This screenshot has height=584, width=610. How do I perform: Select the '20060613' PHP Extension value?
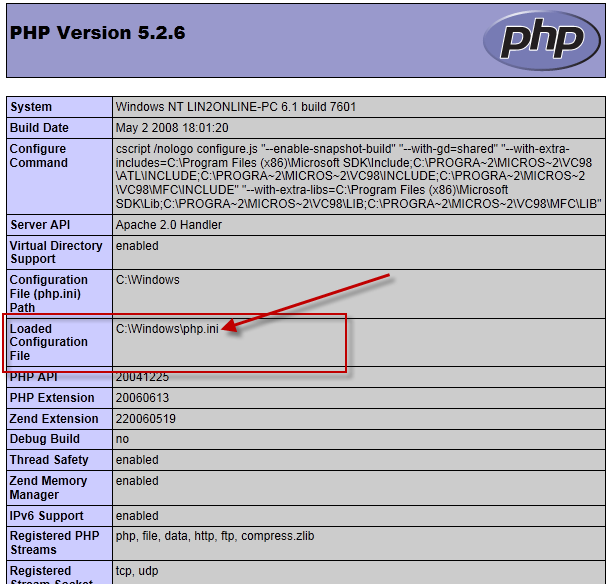click(x=142, y=398)
